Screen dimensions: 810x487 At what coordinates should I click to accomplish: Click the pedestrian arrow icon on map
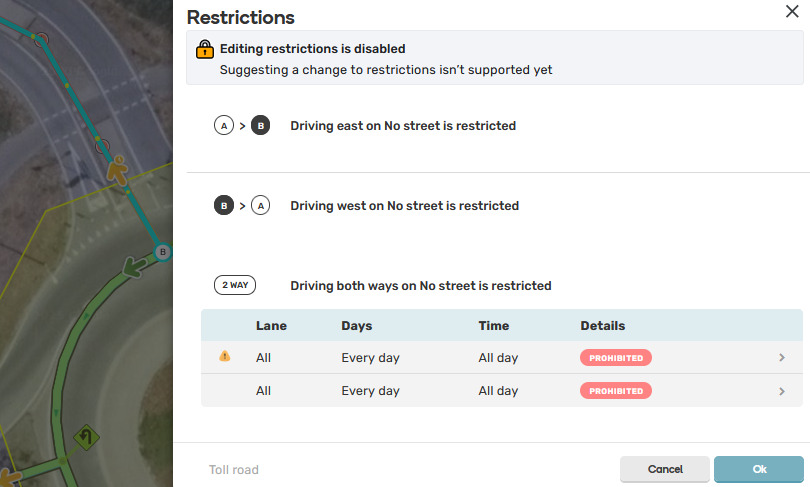click(x=118, y=171)
